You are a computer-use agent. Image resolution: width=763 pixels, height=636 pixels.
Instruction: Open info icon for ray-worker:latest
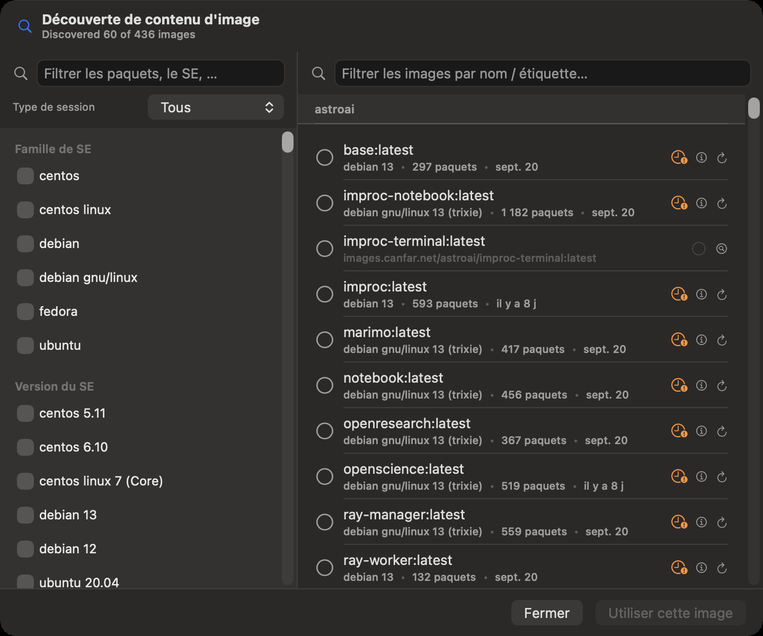(701, 568)
